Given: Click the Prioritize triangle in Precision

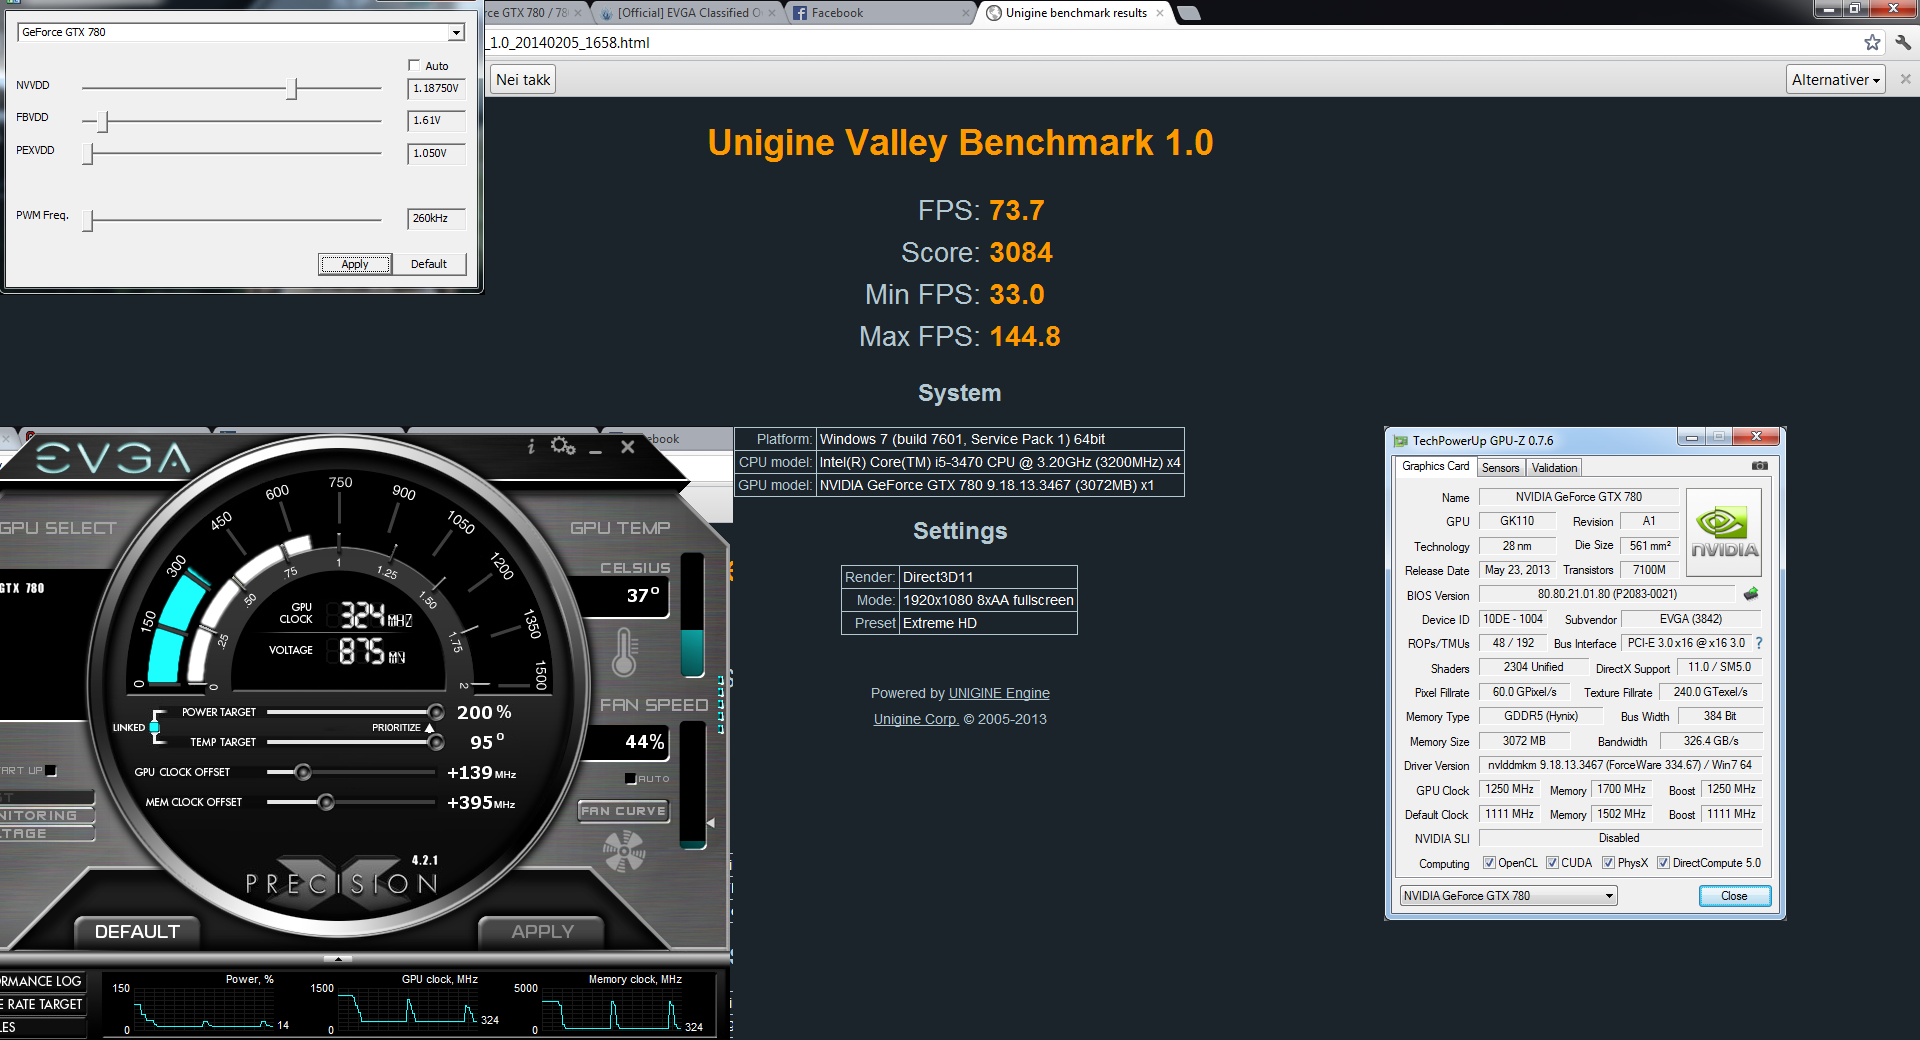Looking at the screenshot, I should pos(429,728).
